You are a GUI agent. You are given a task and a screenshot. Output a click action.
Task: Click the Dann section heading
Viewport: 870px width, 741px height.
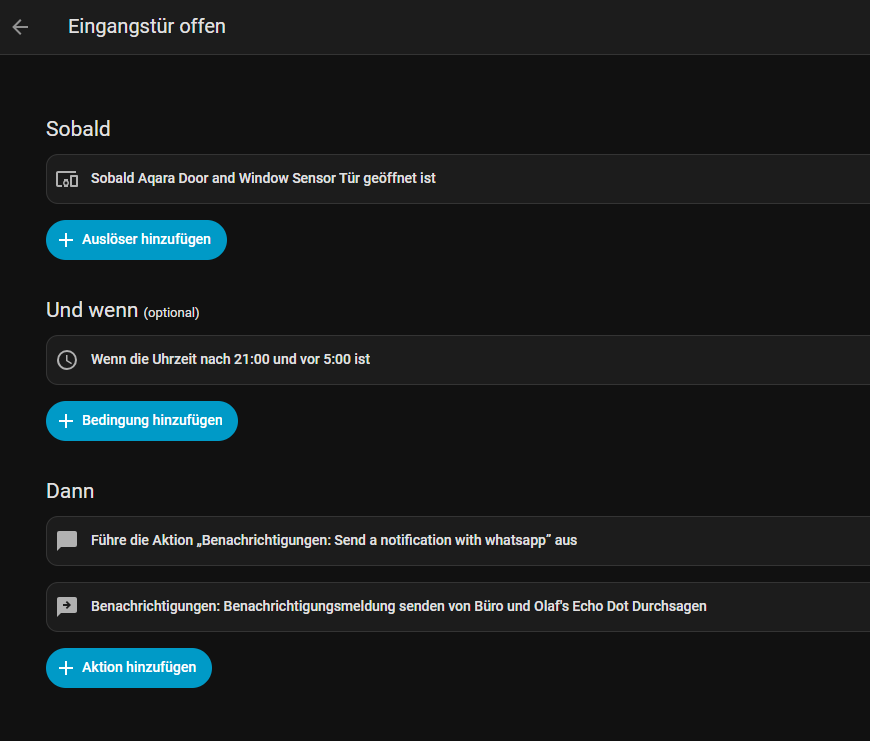click(x=70, y=491)
